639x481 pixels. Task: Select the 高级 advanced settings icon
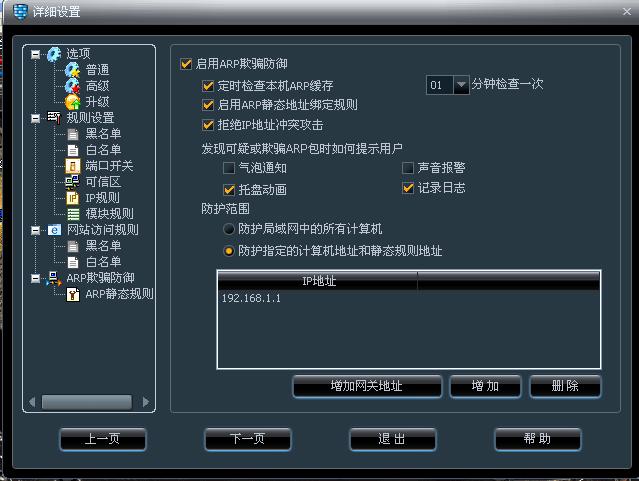[x=73, y=86]
